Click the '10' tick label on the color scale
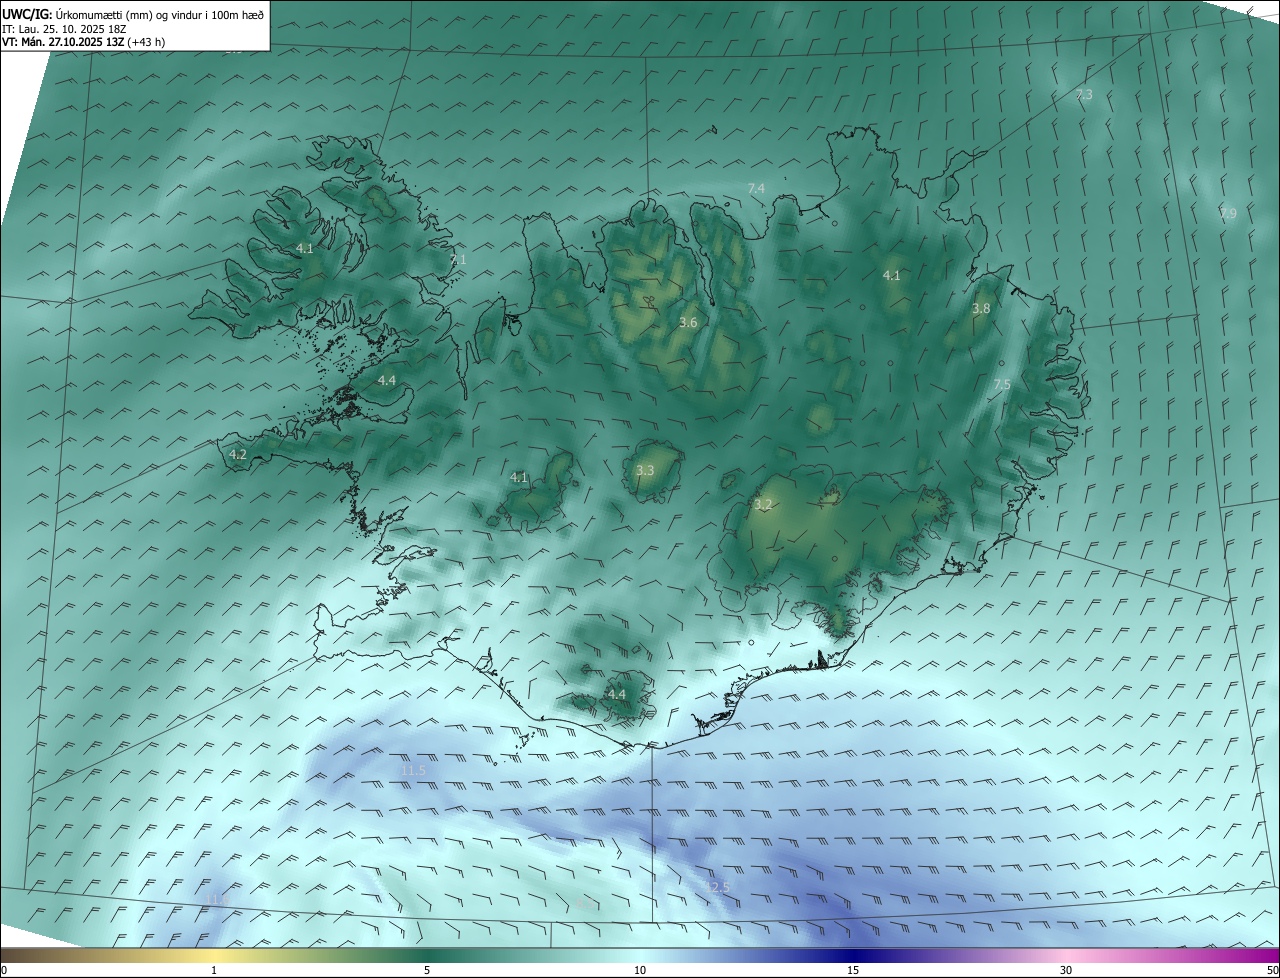The image size is (1280, 978). [640, 970]
